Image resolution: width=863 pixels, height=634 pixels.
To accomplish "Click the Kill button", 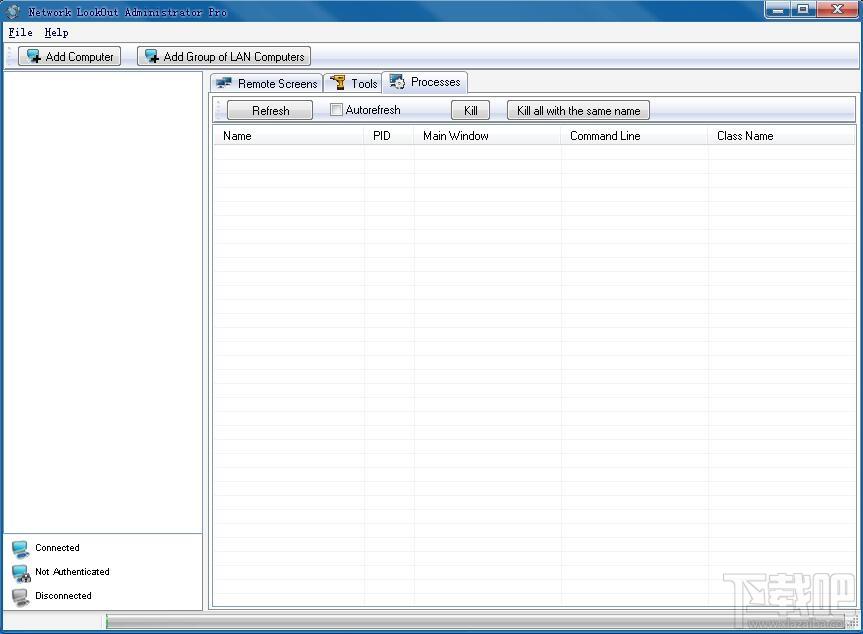I will pos(470,110).
